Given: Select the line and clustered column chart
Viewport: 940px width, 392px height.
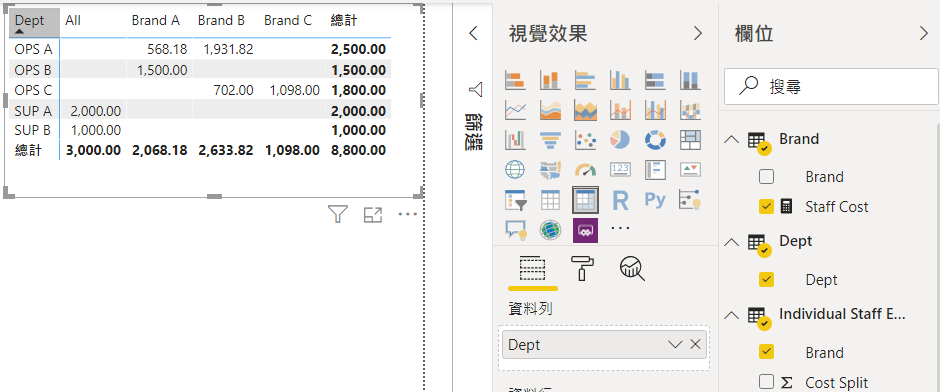Looking at the screenshot, I should coord(655,110).
